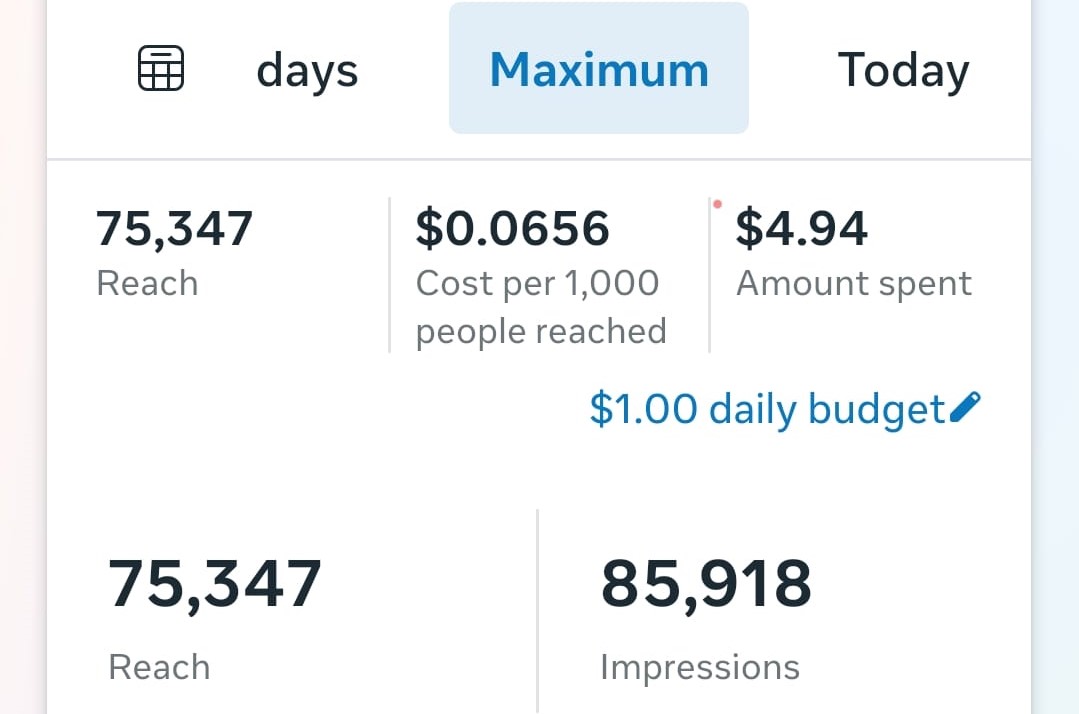The width and height of the screenshot is (1079, 714).
Task: Click the divider between large Reach and Impressions
Action: 538,610
